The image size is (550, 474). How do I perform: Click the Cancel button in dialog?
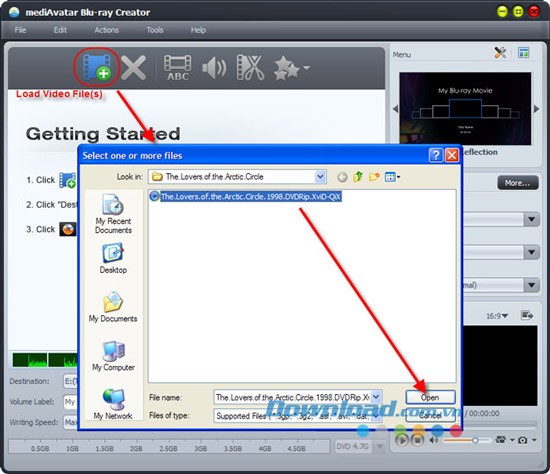[x=430, y=415]
